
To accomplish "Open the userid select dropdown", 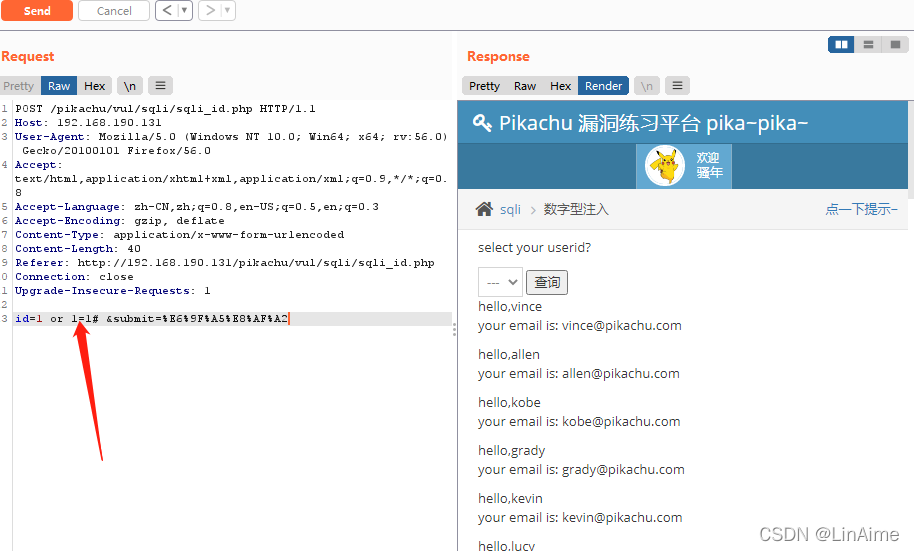I will coord(500,282).
